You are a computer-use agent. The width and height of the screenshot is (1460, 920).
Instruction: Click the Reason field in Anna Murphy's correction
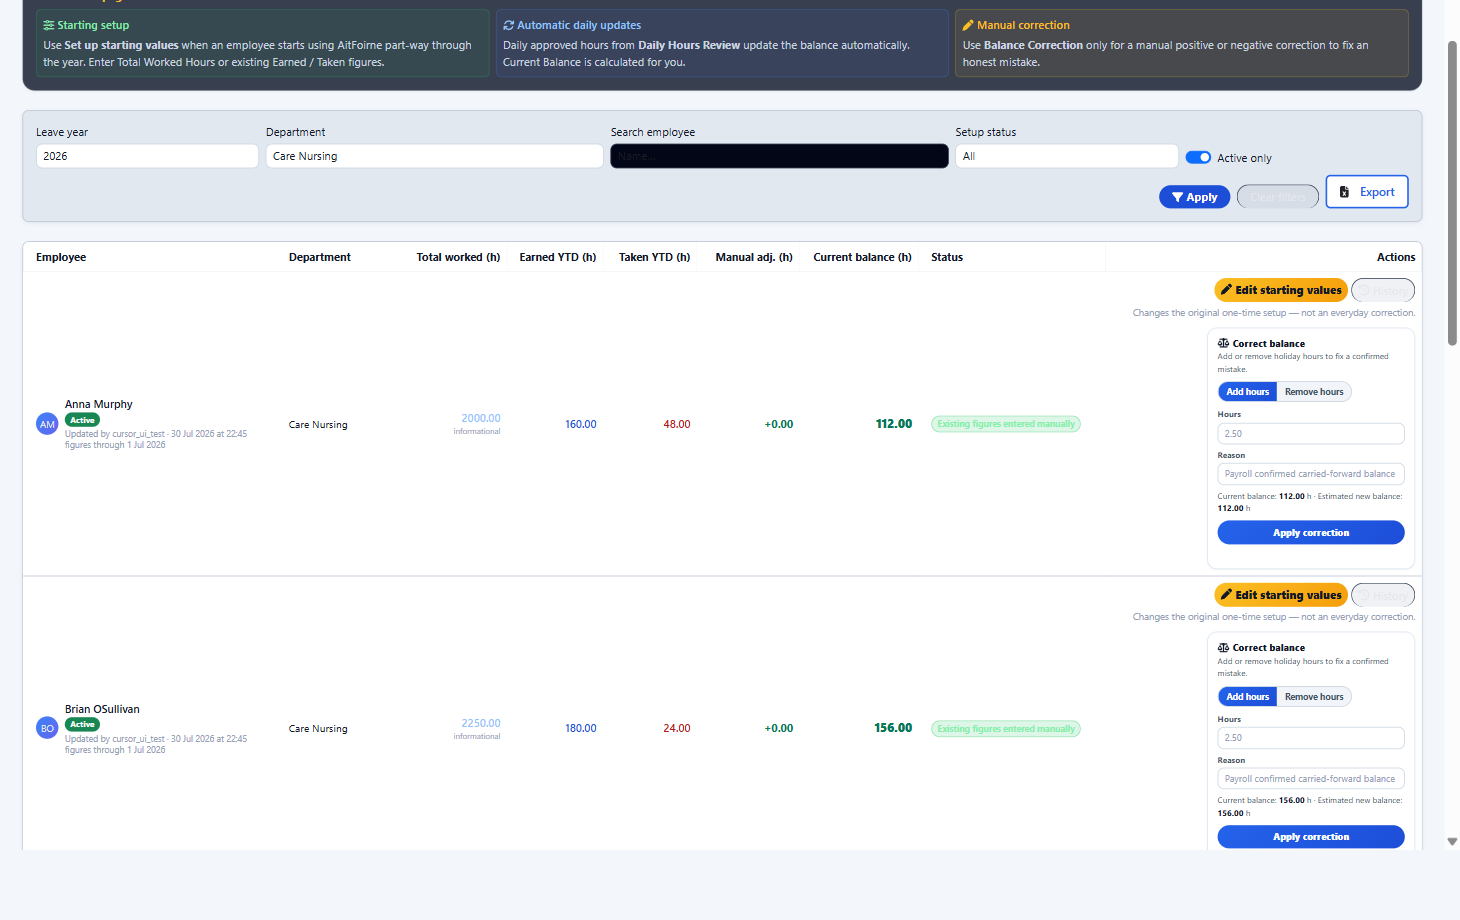pyautogui.click(x=1311, y=474)
